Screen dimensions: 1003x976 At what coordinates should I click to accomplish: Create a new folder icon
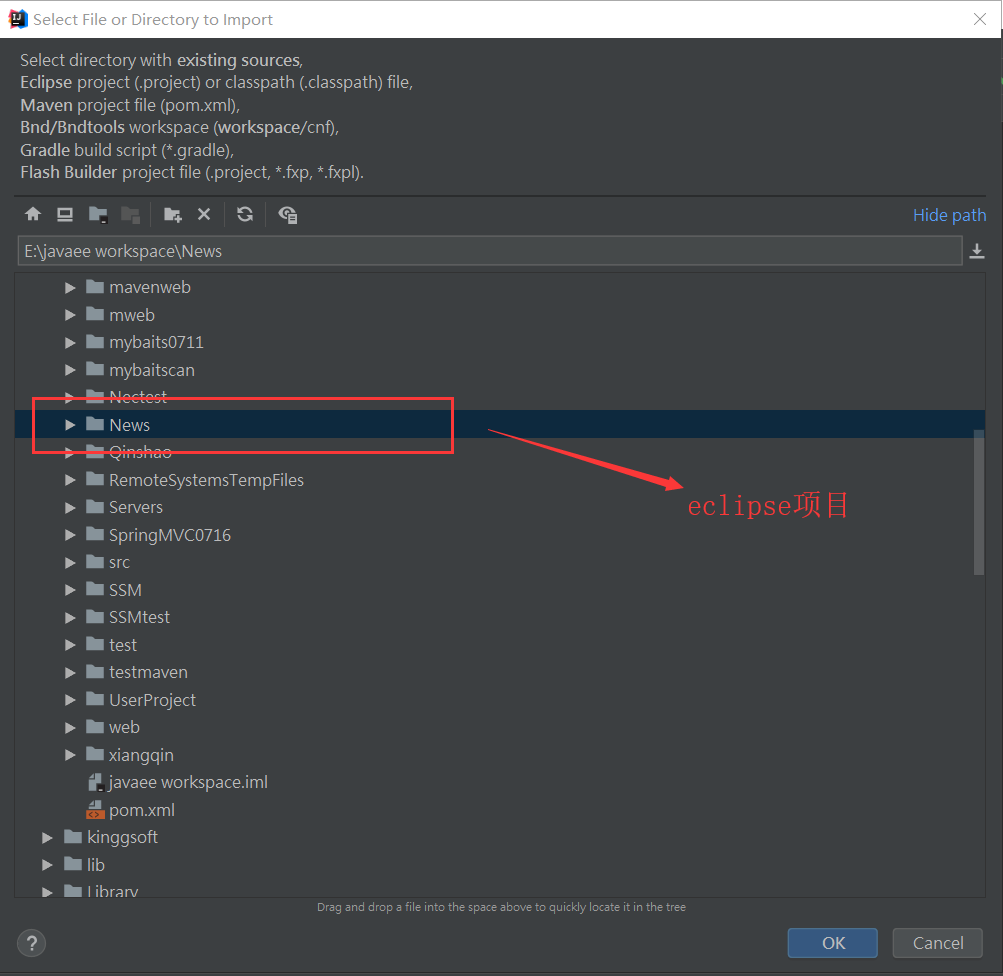click(173, 215)
